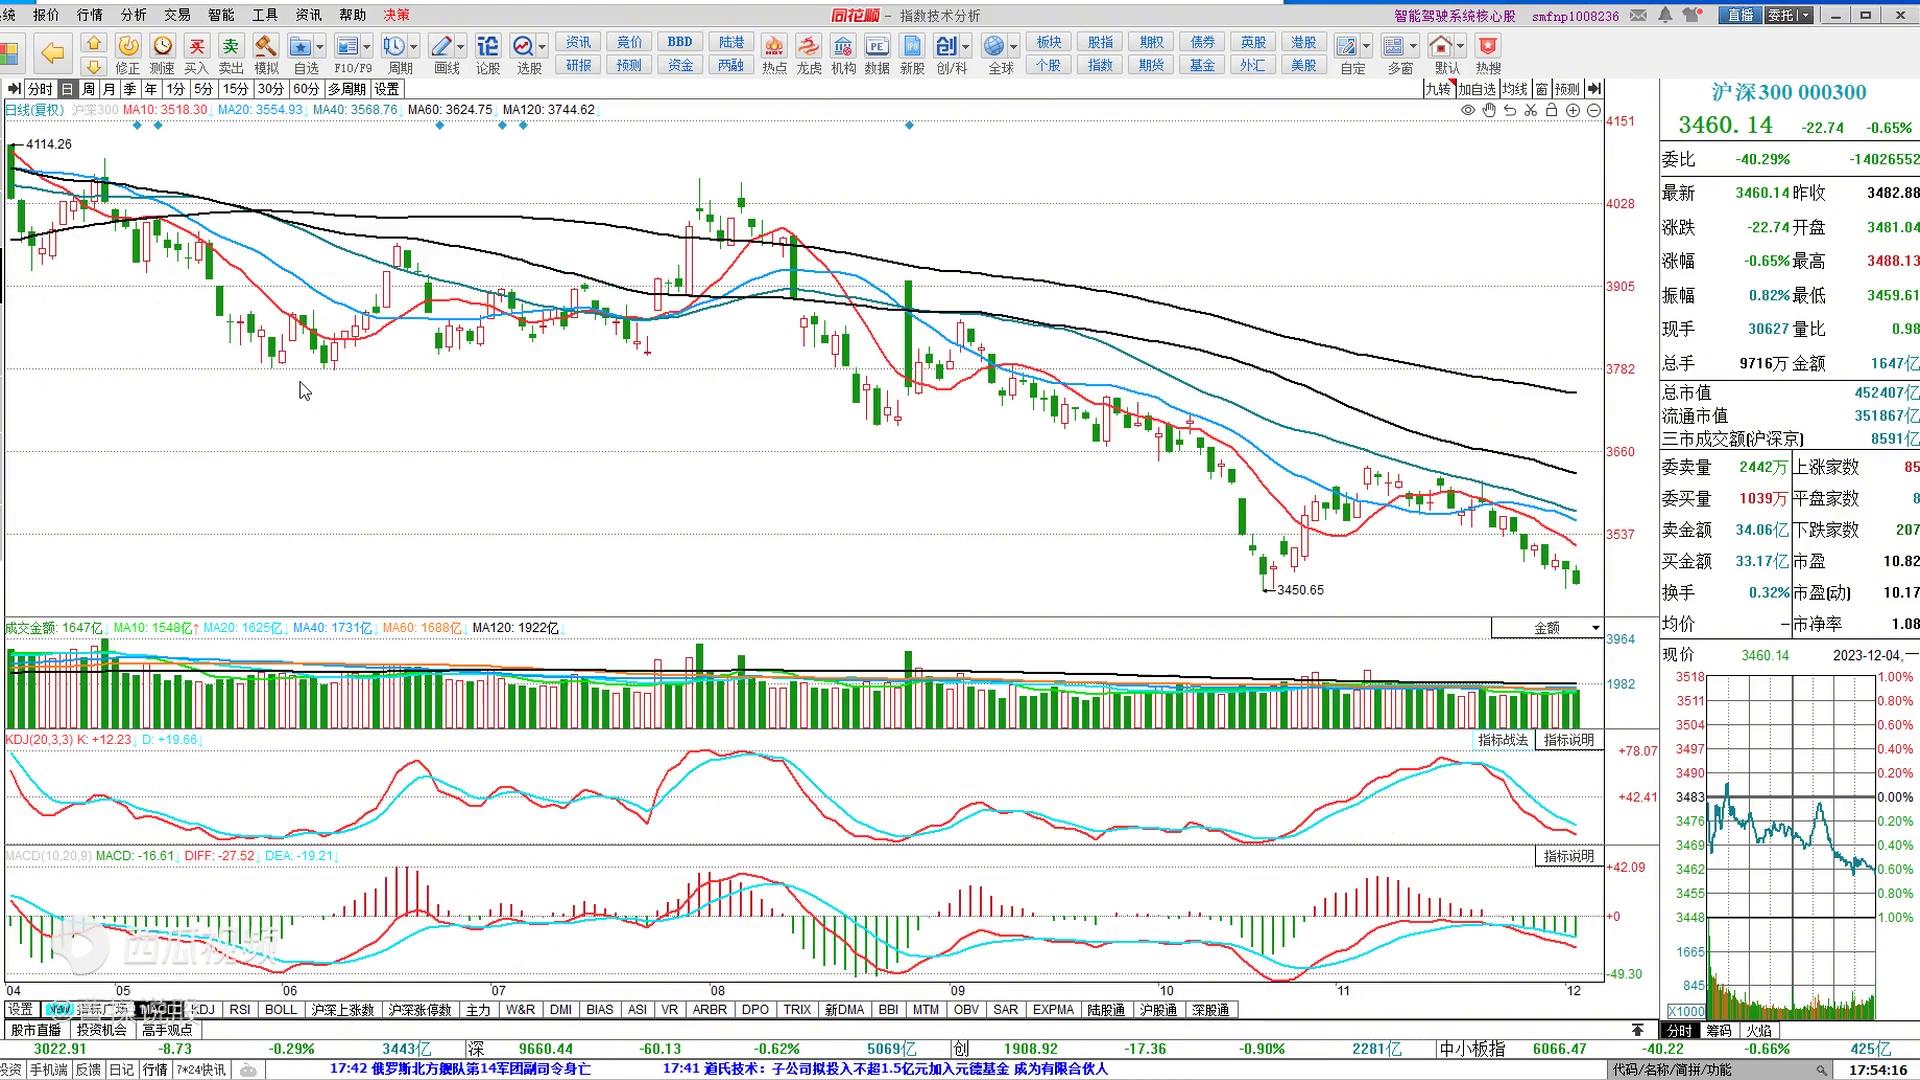Expand the 画线 drawing tool dropdown arrow
Image resolution: width=1920 pixels, height=1080 pixels.
[x=461, y=47]
